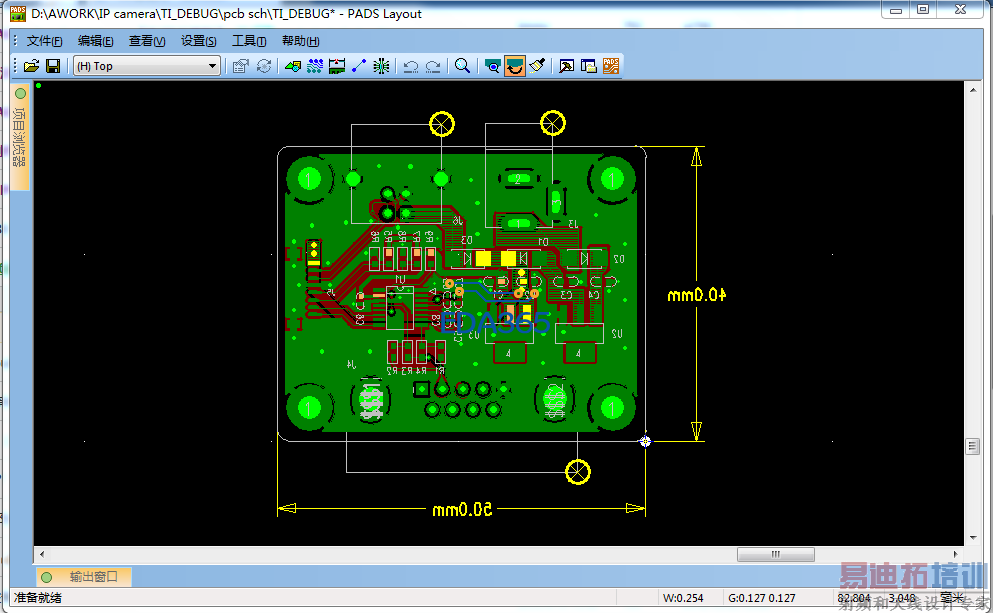The width and height of the screenshot is (993, 613).
Task: Open the Project Explorer toolbar icon
Action: (588, 66)
